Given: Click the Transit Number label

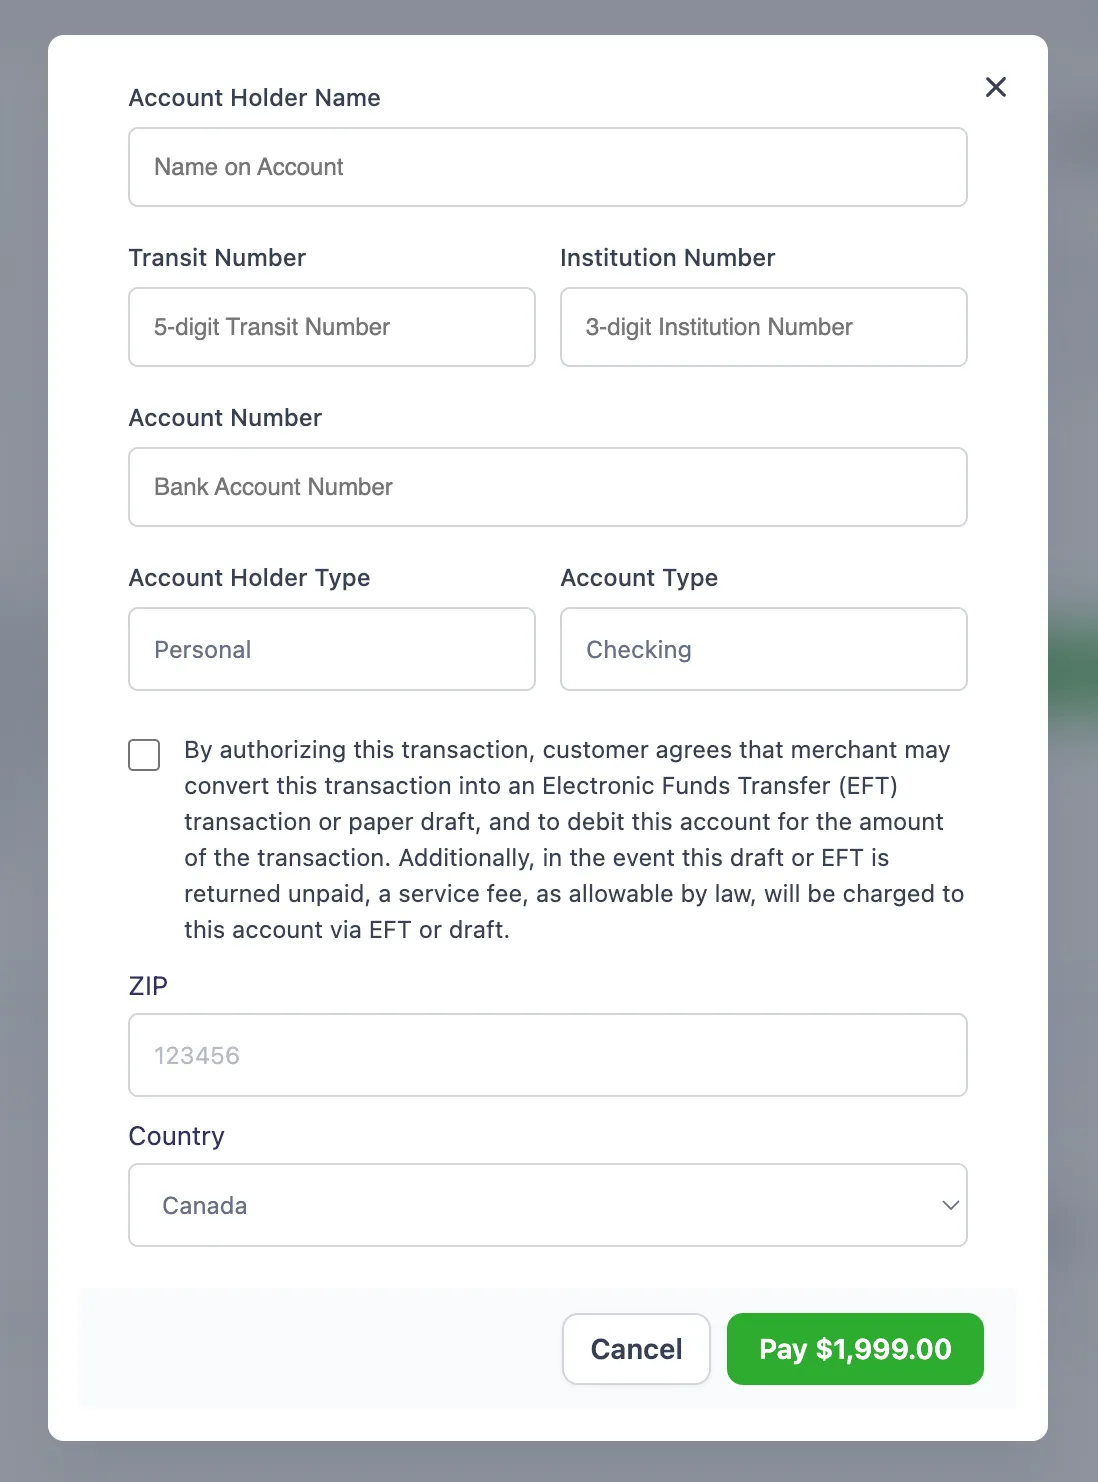Looking at the screenshot, I should [x=216, y=257].
